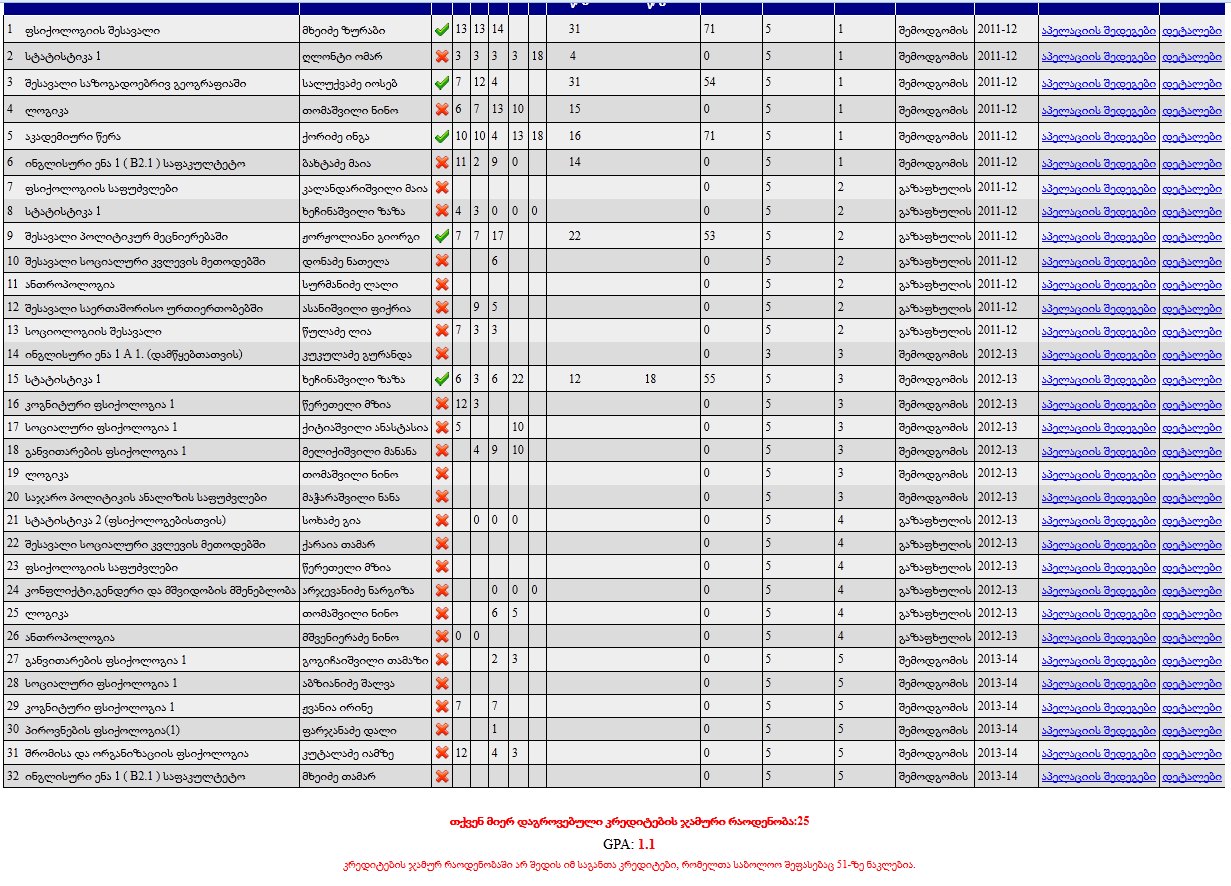Click the red cross icon in row 28
This screenshot has width=1231, height=886.
coord(441,684)
